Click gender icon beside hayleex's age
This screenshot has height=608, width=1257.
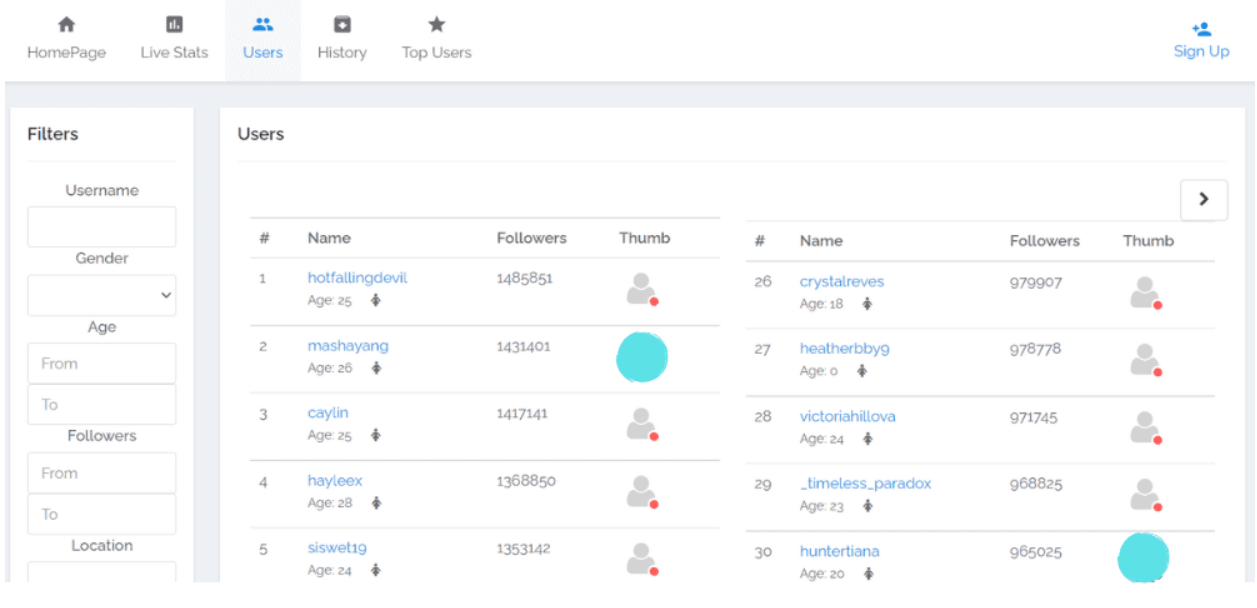[376, 503]
